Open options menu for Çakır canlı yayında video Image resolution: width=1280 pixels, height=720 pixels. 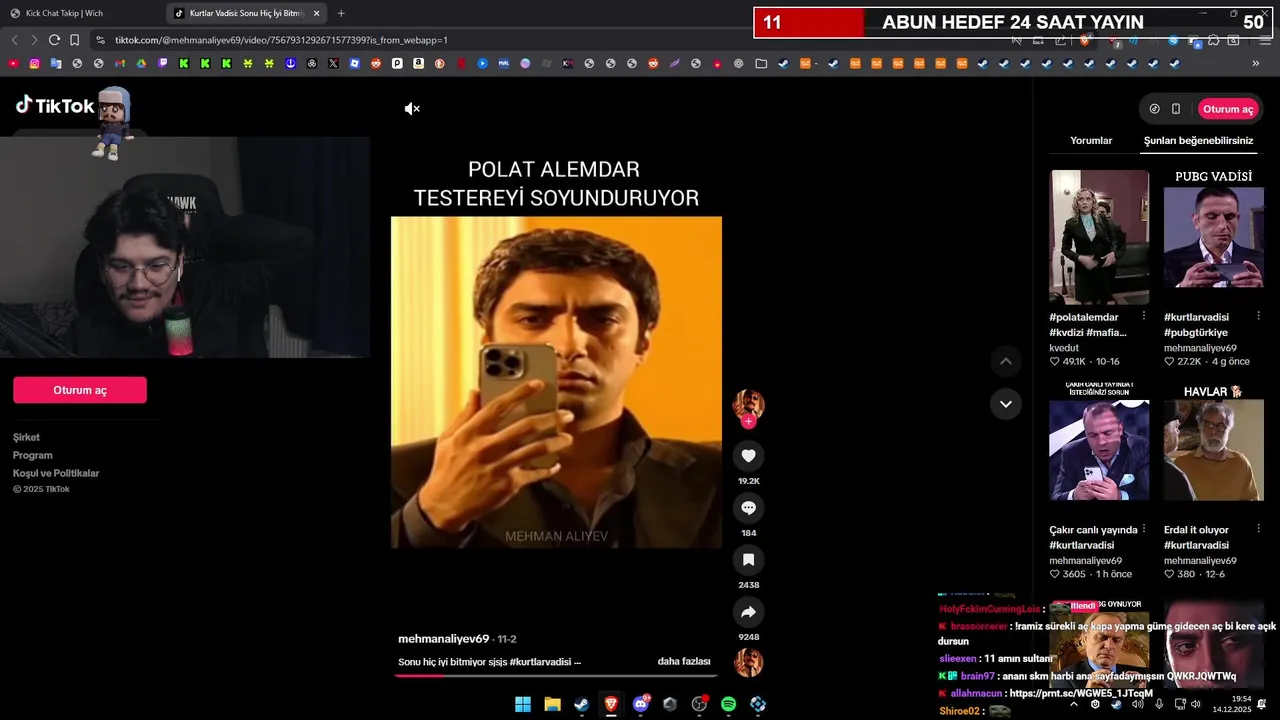click(1144, 529)
